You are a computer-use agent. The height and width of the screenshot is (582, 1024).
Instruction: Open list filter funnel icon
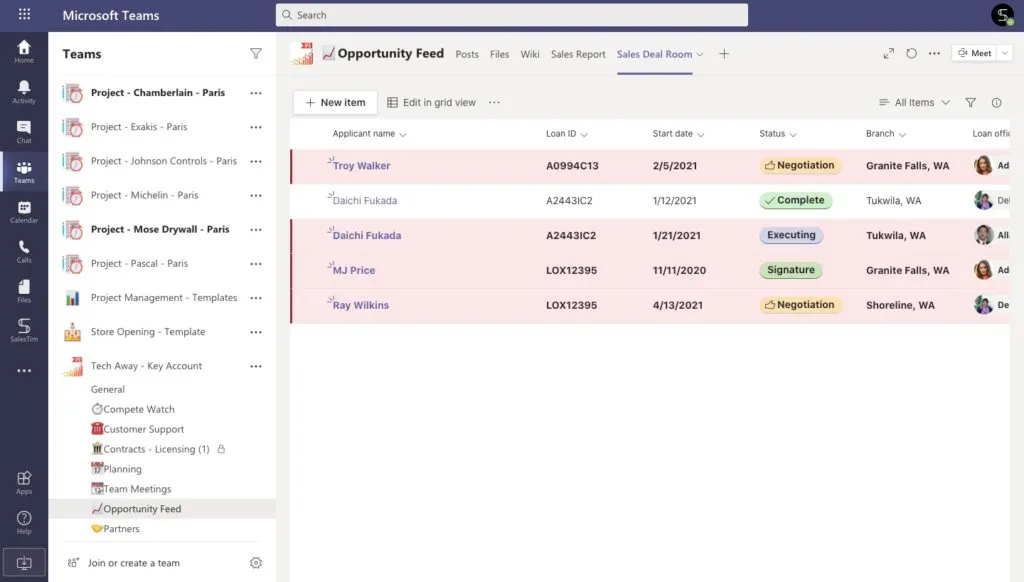[x=970, y=103]
